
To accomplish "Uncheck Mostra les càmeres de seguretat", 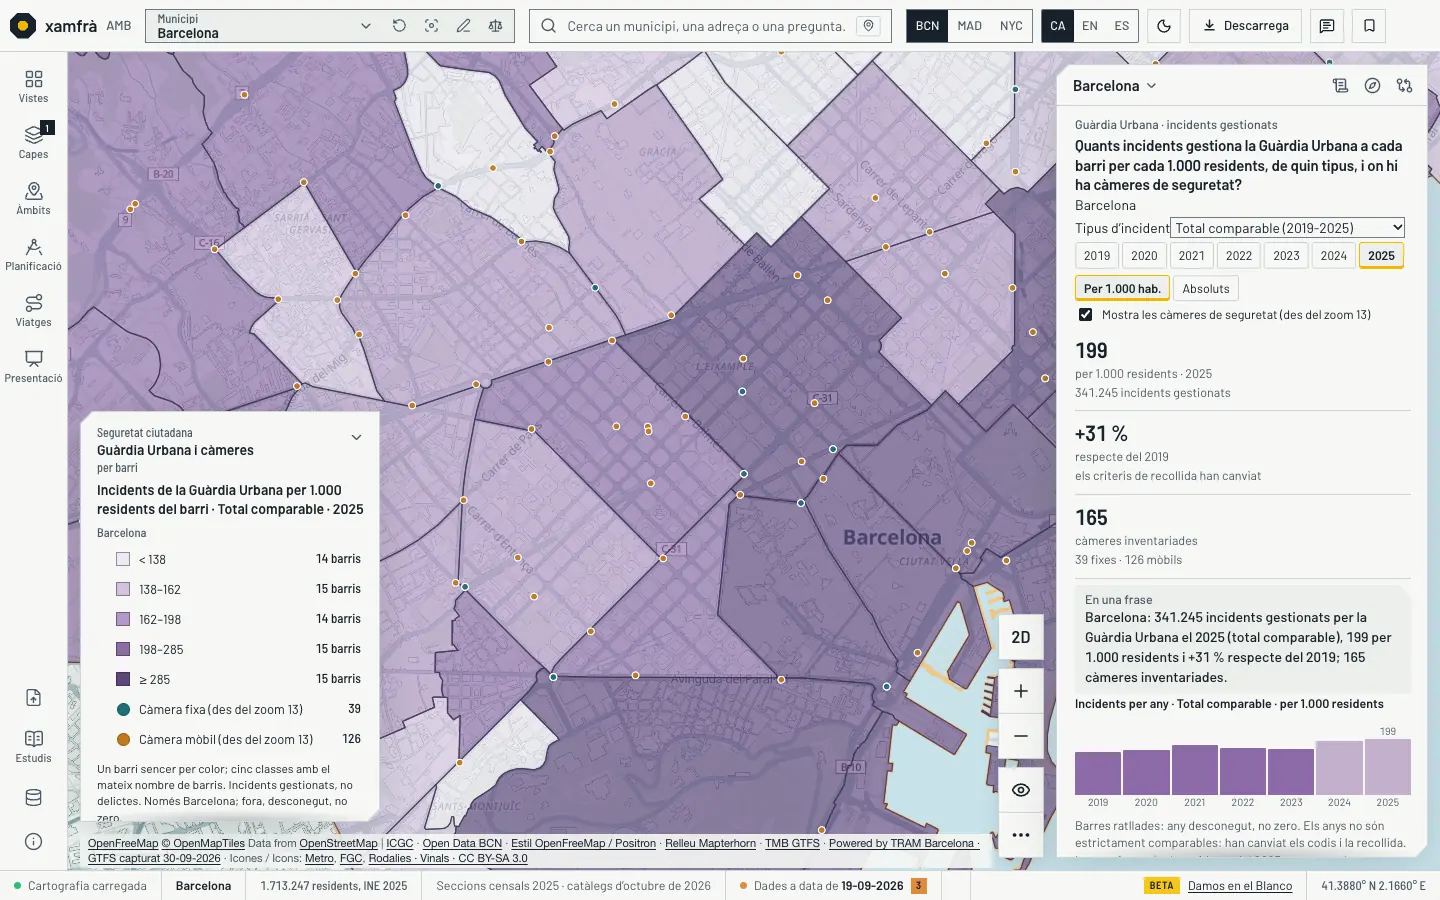I will [1085, 315].
